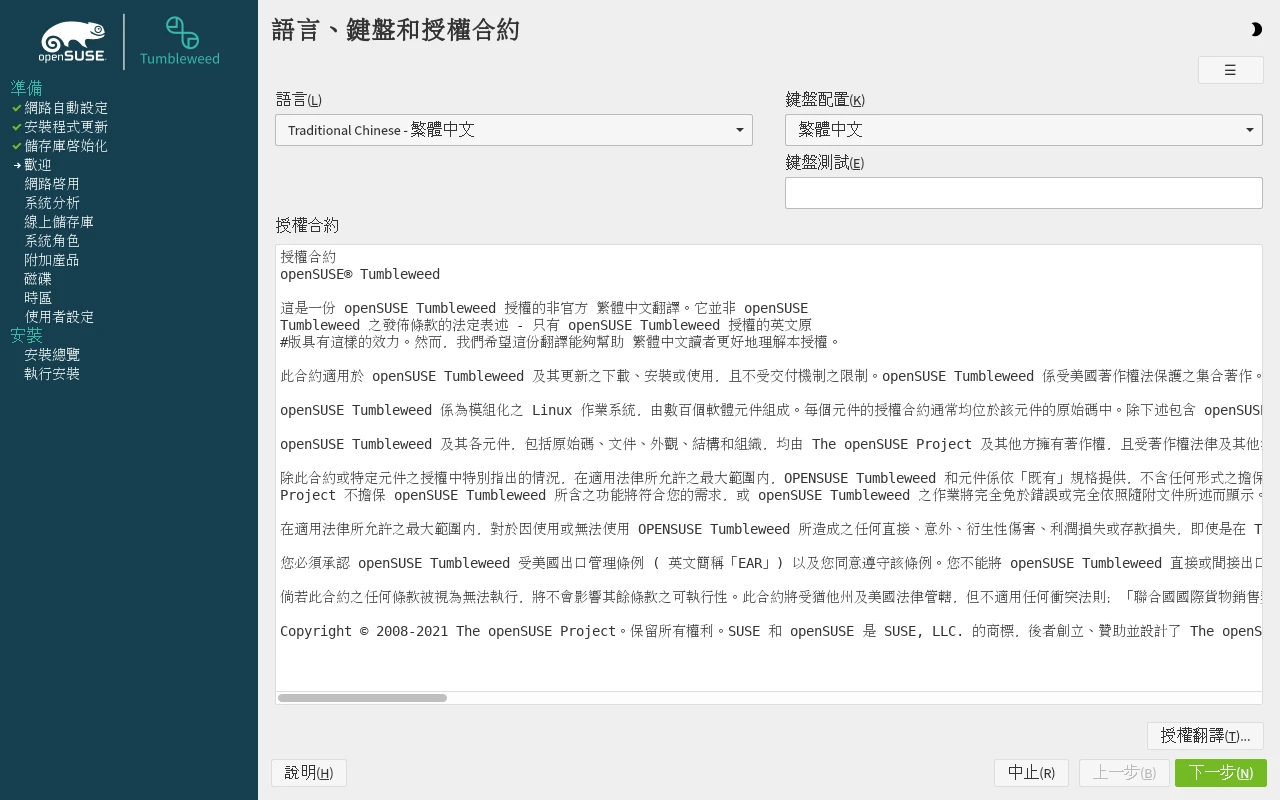
Task: Select 儲存庫啓始化 in the sidebar
Action: pos(66,146)
